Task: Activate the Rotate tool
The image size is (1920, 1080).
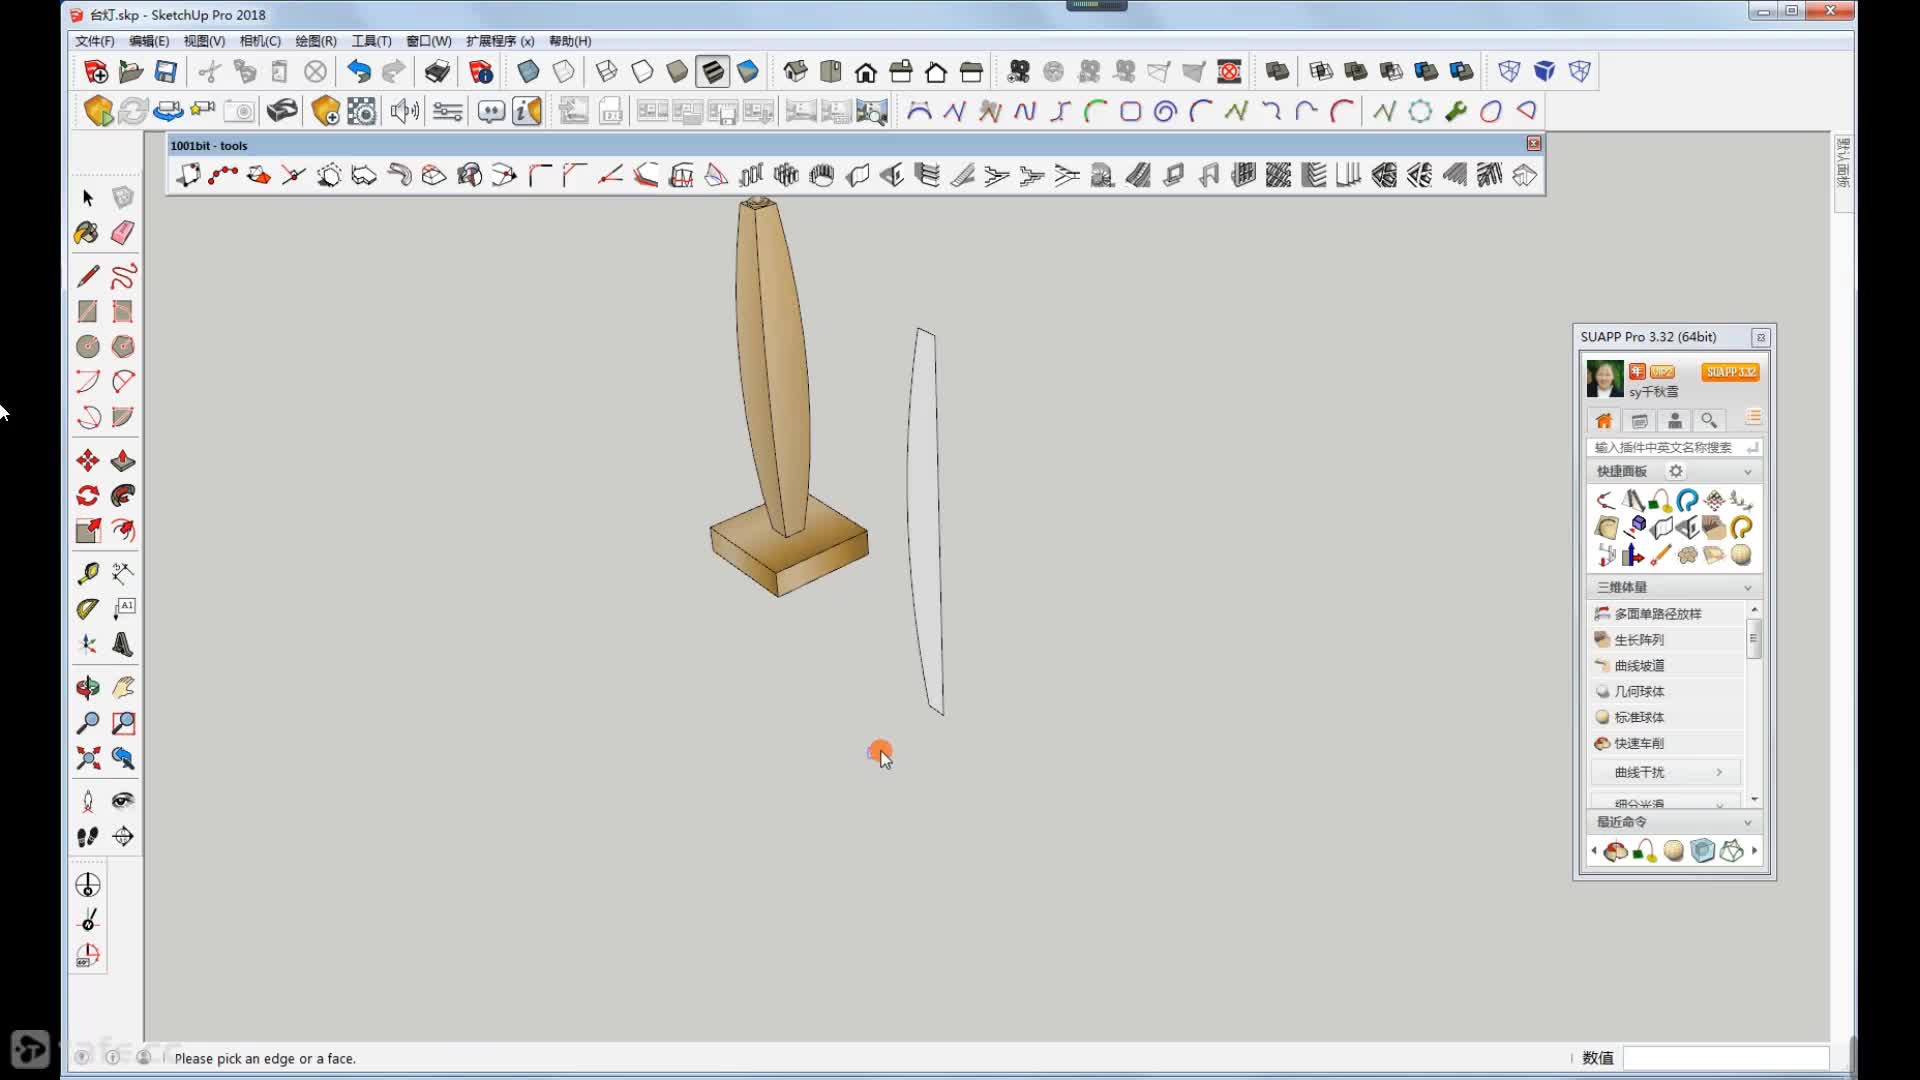Action: (x=88, y=496)
